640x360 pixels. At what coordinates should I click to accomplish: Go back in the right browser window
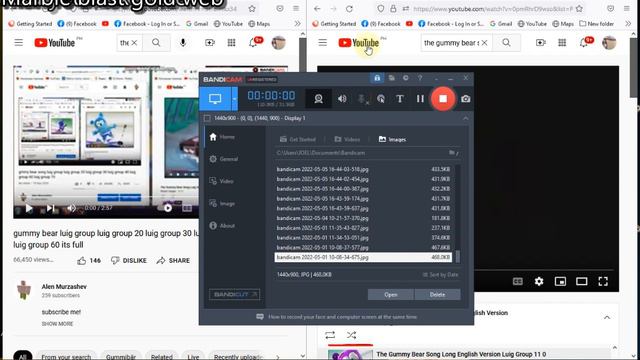point(317,9)
